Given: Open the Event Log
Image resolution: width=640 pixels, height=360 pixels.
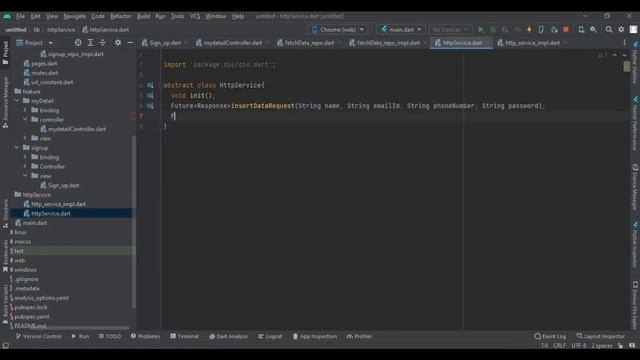Looking at the screenshot, I should click(x=550, y=336).
